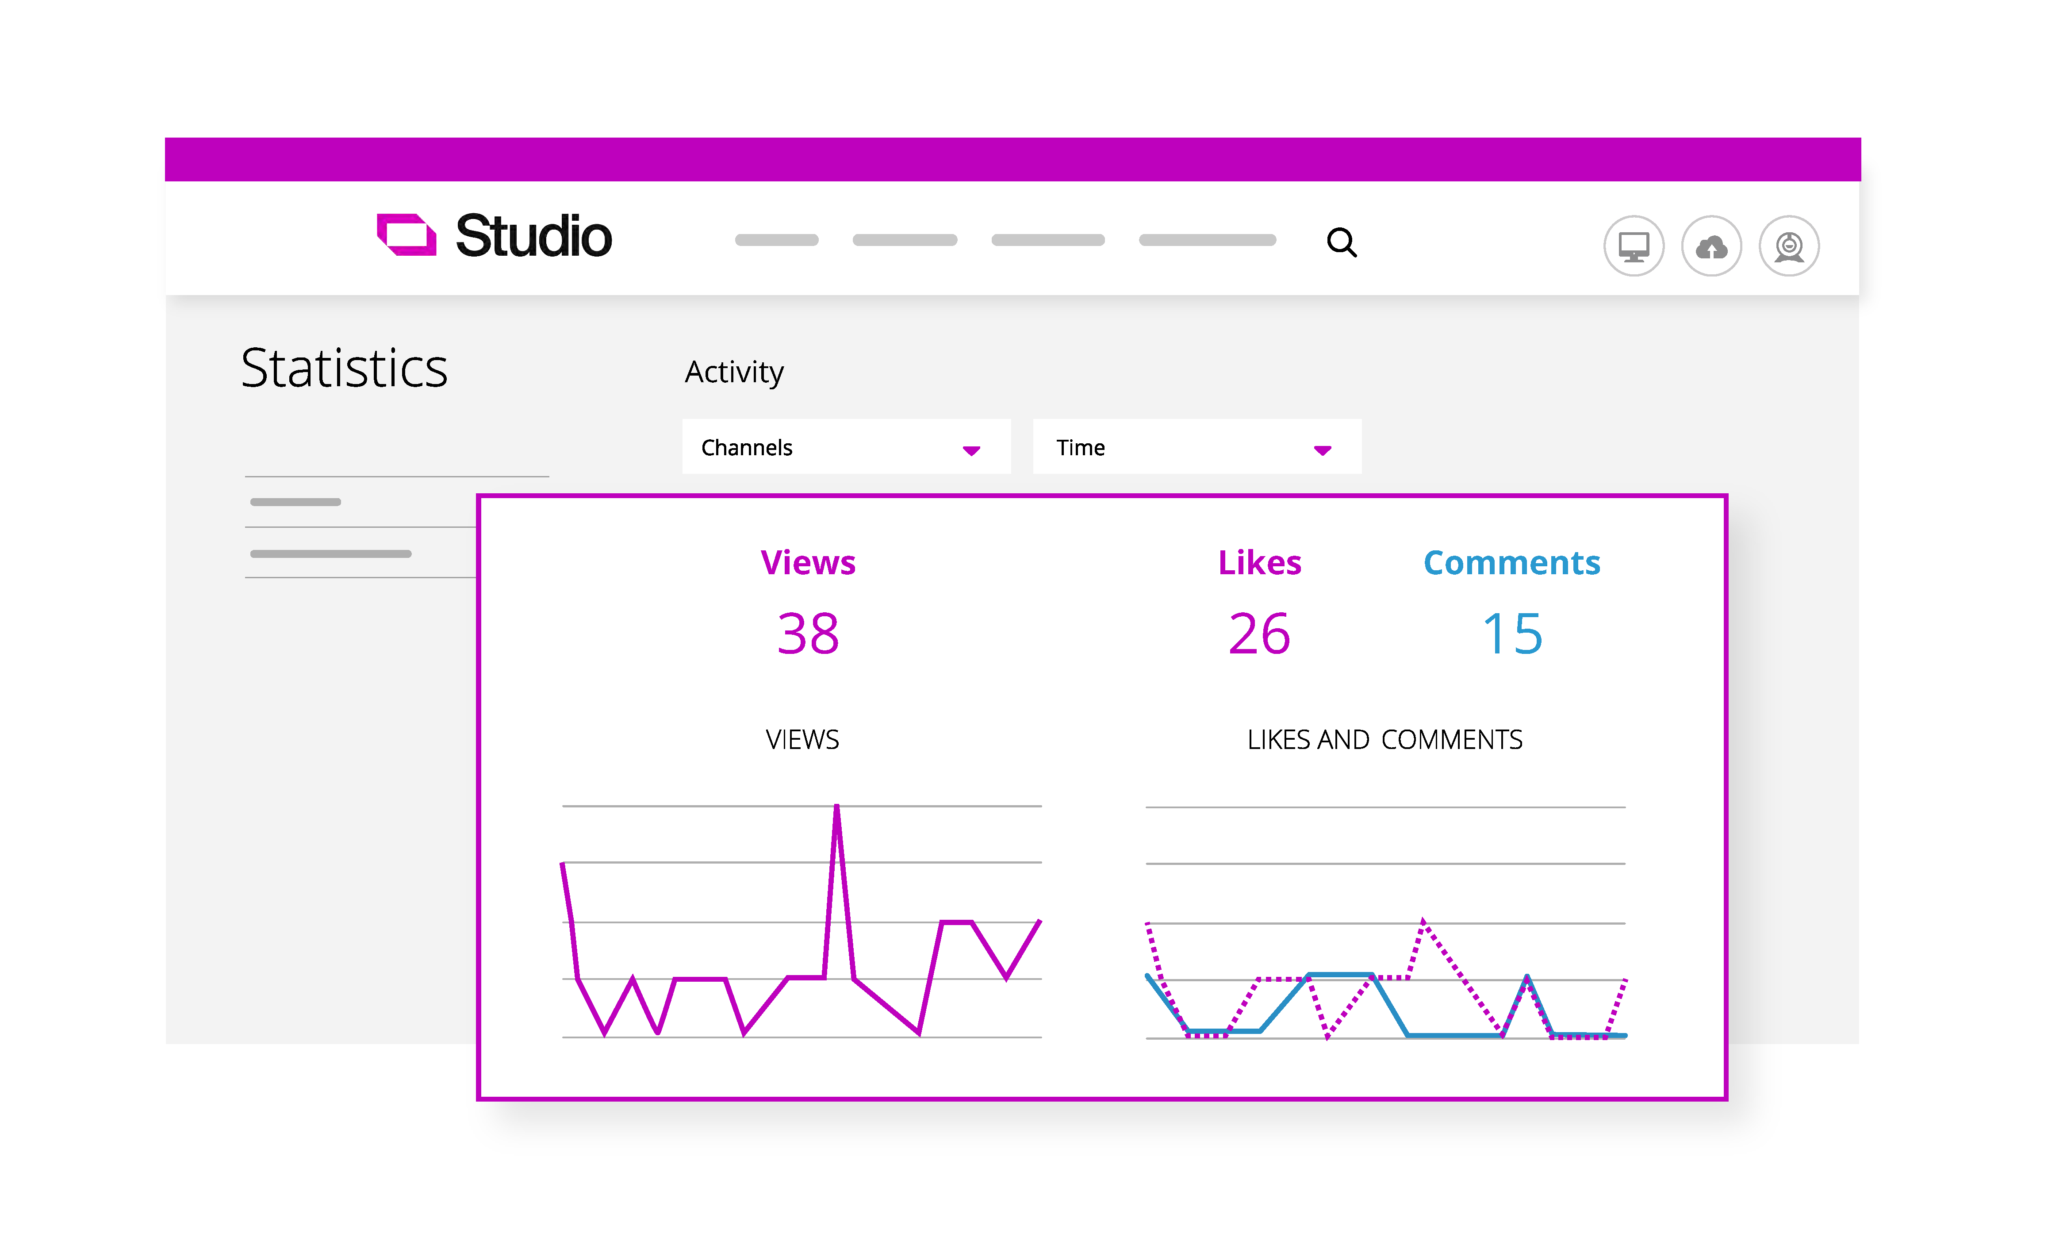Click the first sidebar placeholder item

pos(295,502)
